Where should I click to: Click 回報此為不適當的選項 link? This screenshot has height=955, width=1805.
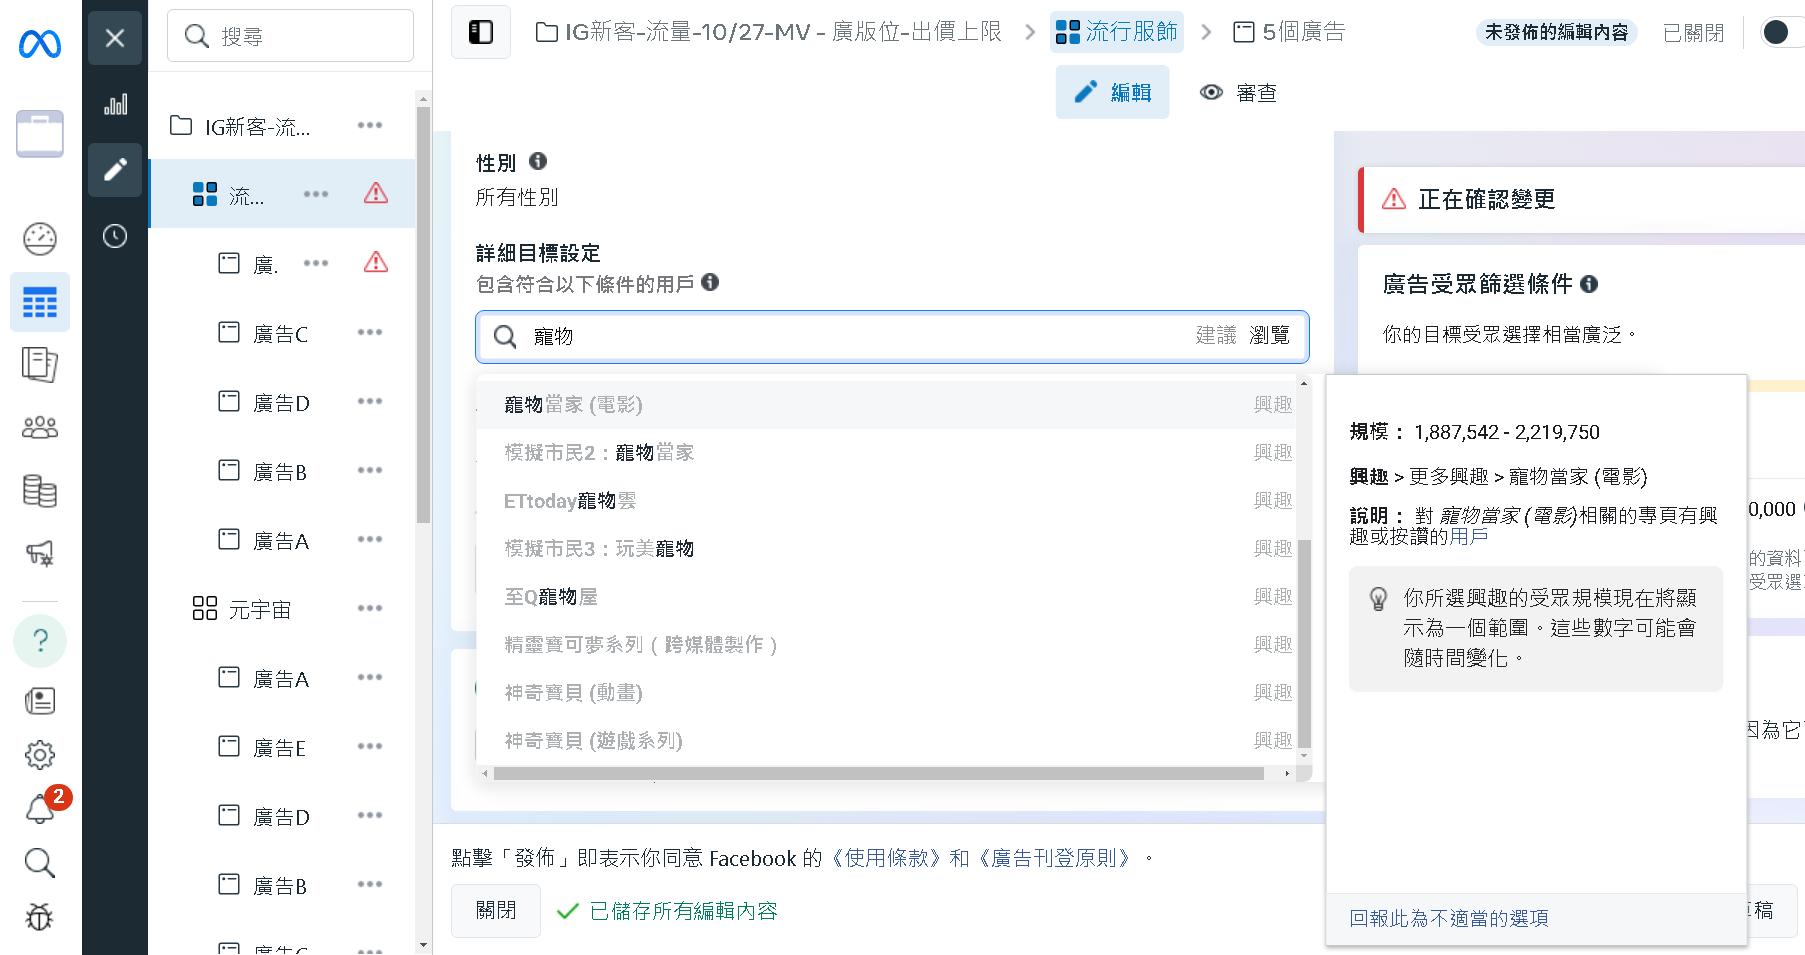[1448, 918]
